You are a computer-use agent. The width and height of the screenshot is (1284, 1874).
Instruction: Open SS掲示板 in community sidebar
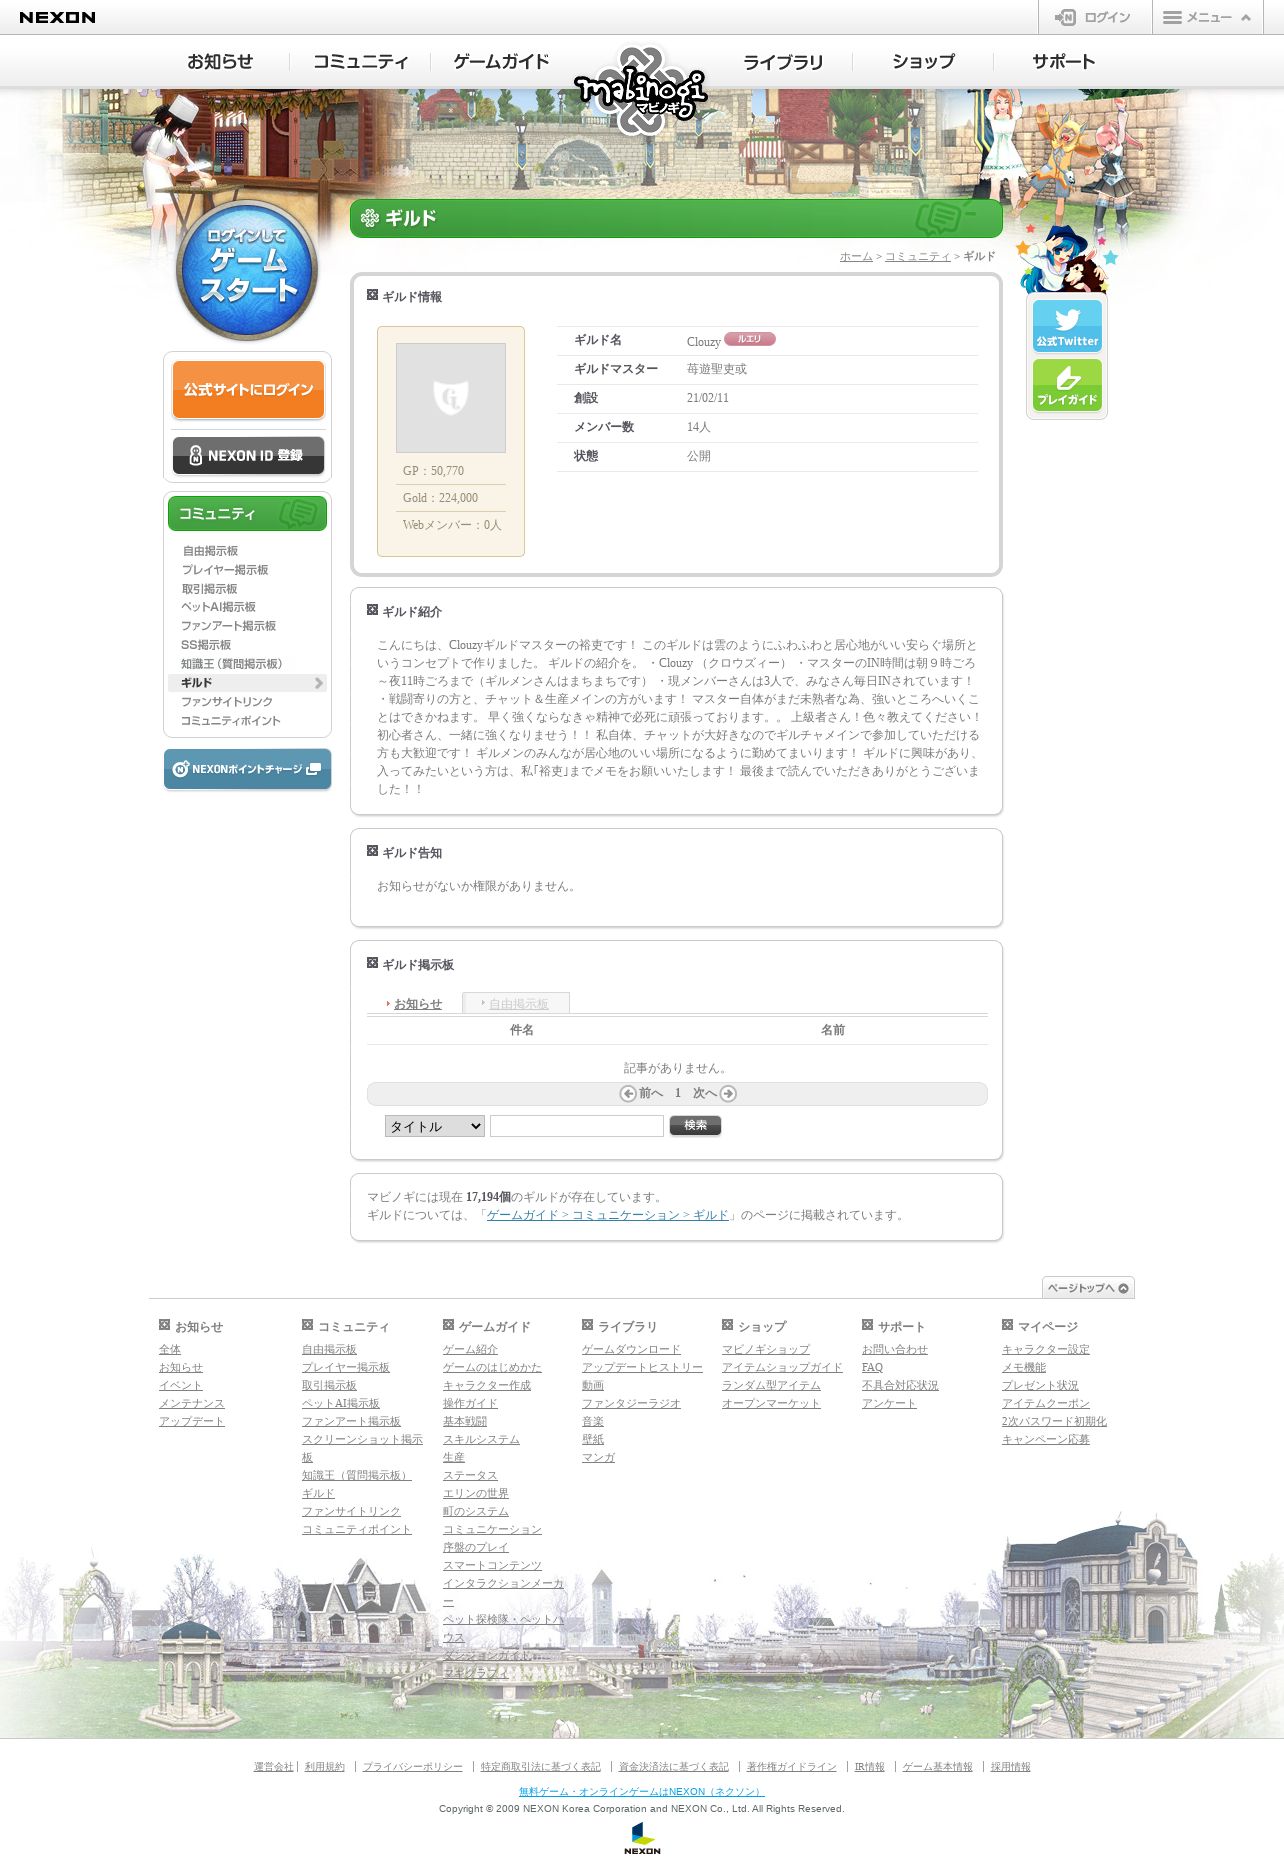(206, 645)
